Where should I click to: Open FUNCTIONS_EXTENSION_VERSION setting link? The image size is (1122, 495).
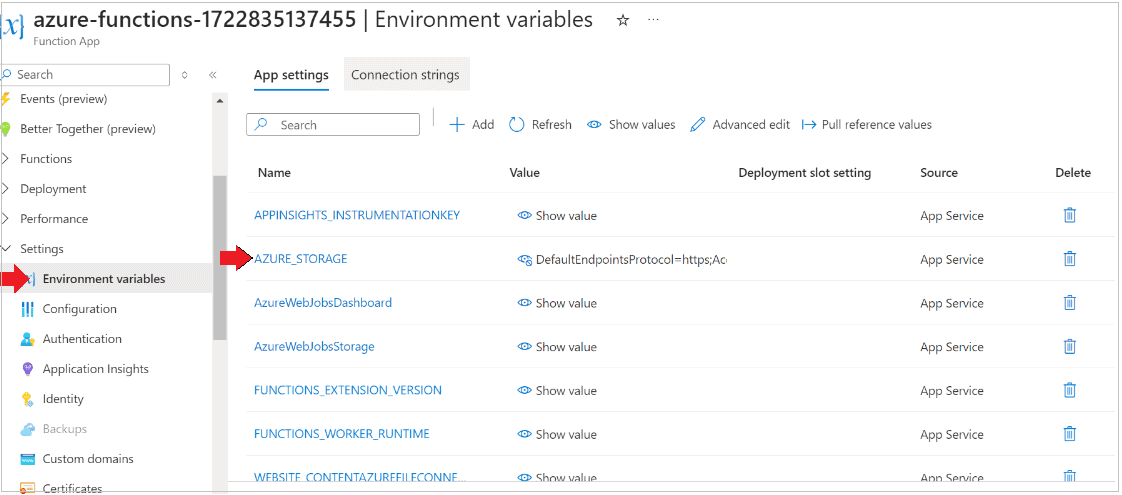pyautogui.click(x=348, y=391)
